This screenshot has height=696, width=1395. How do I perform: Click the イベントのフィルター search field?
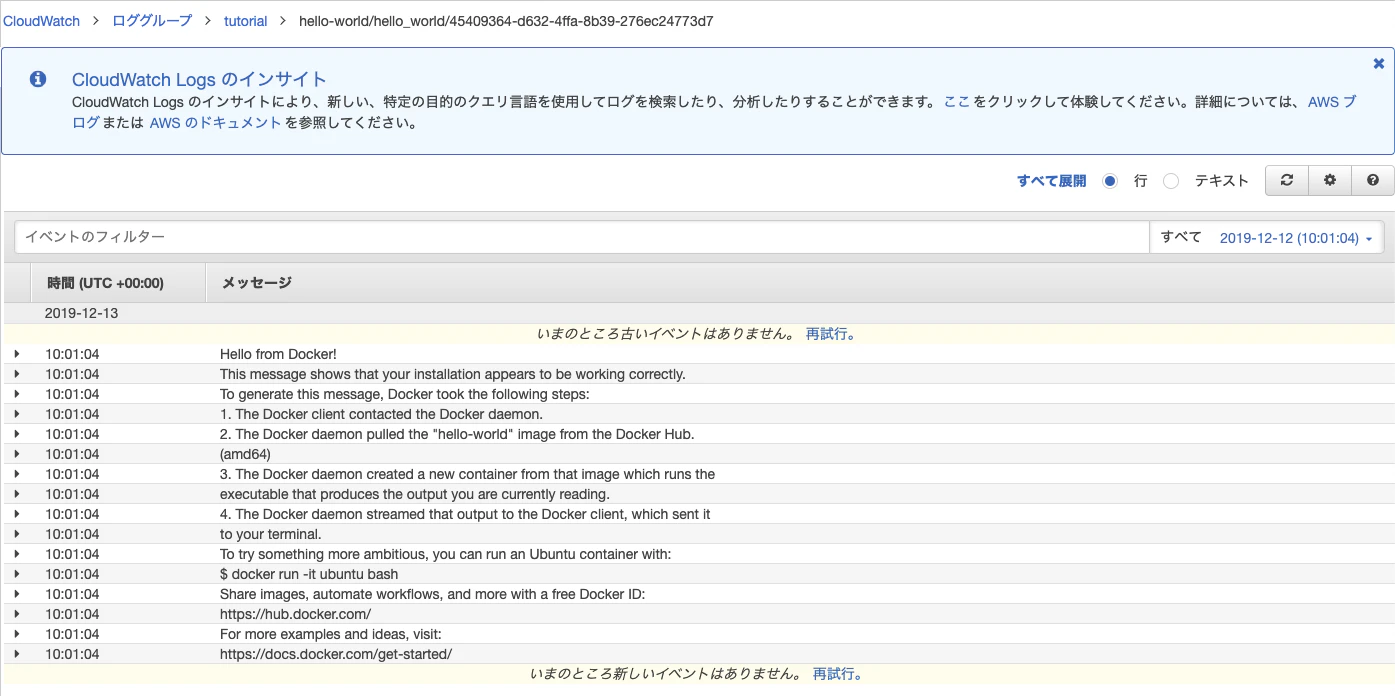point(400,237)
